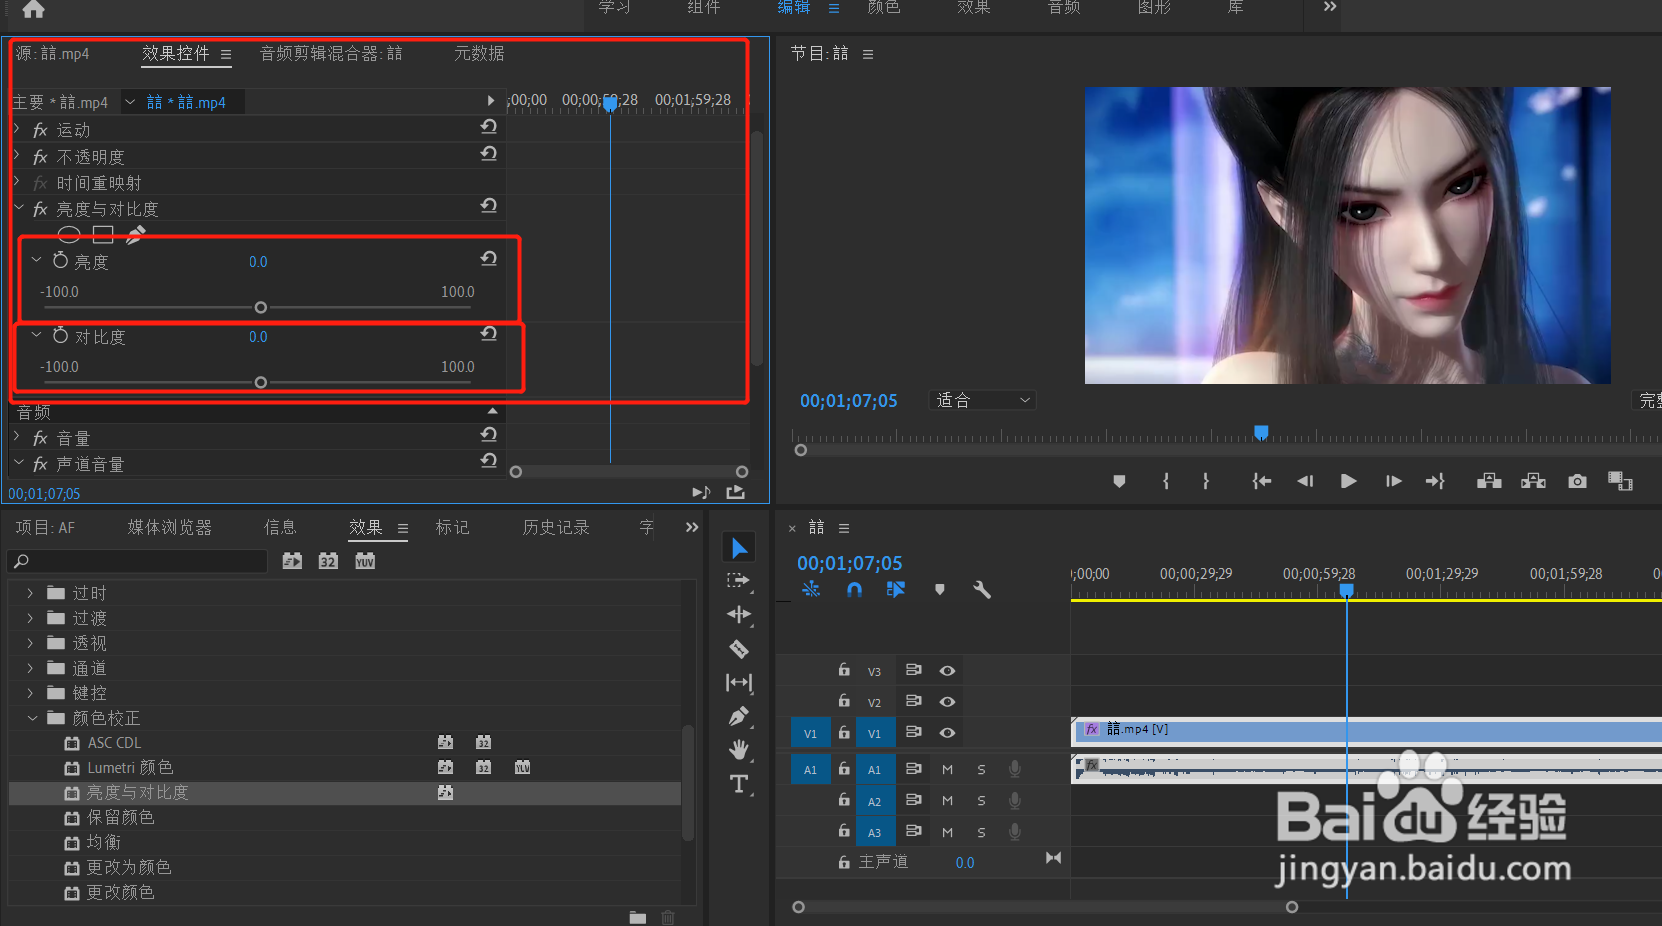Adjust the 亮度 slider handle
The width and height of the screenshot is (1662, 926).
(261, 308)
